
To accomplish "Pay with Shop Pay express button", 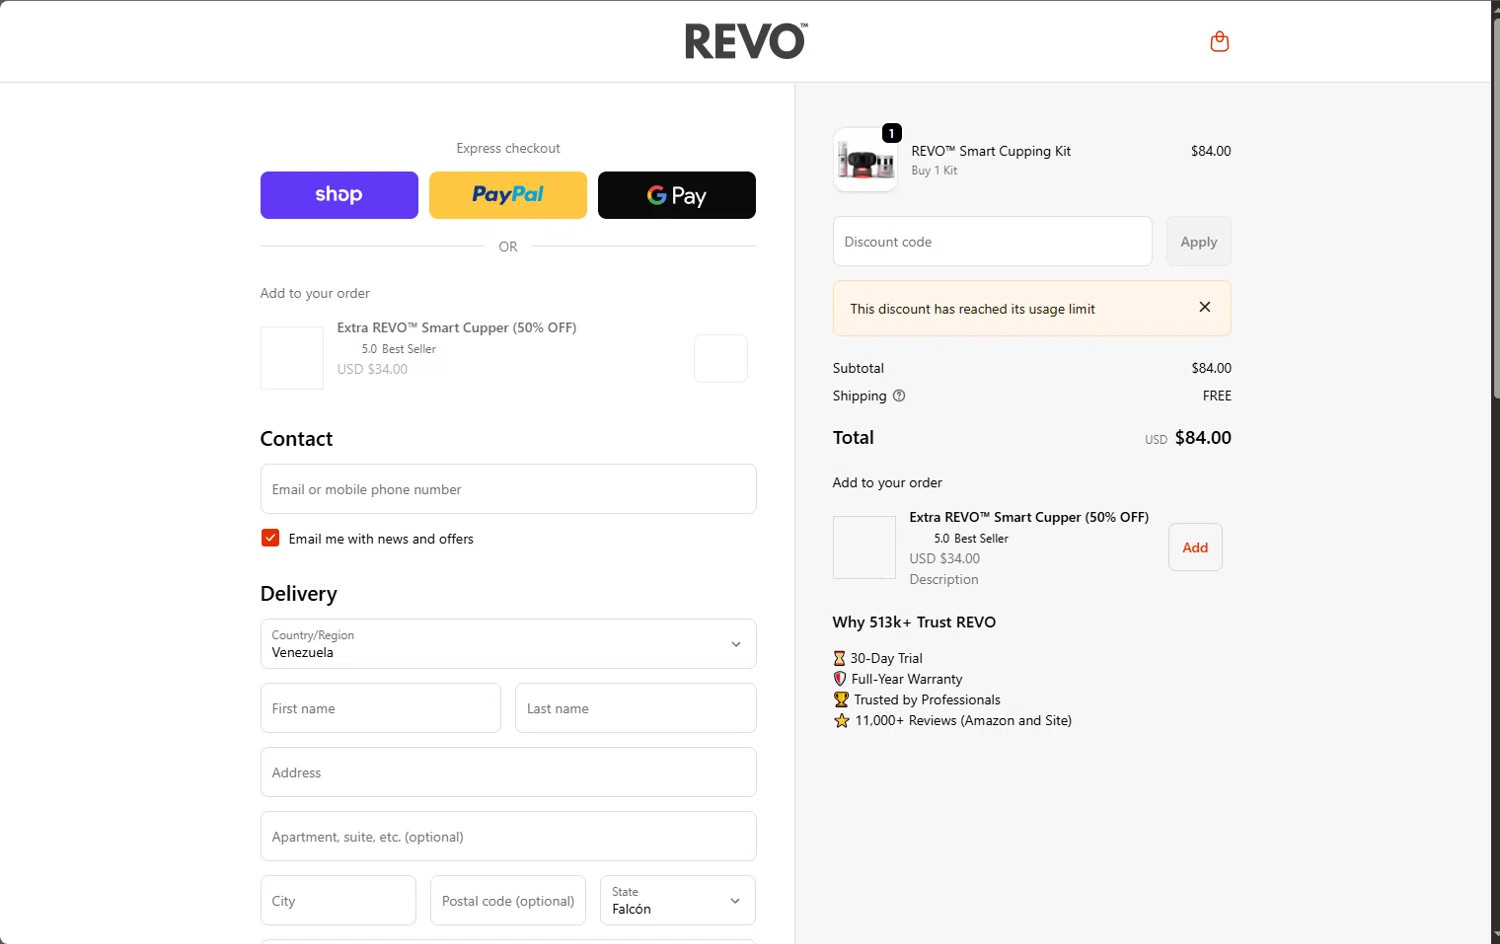I will tap(339, 195).
